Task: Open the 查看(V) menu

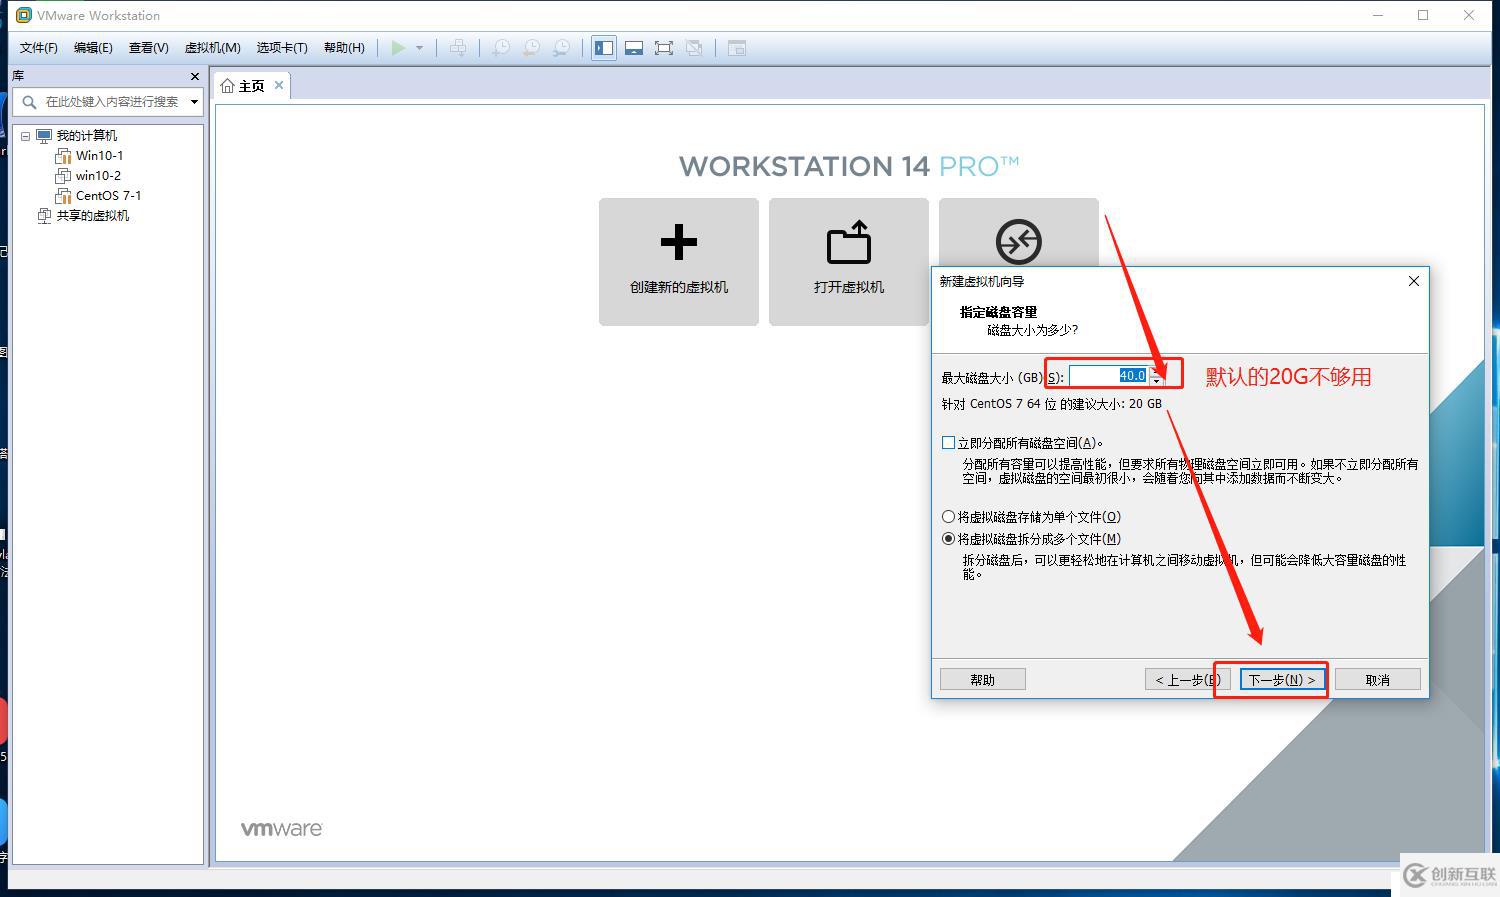Action: (148, 48)
